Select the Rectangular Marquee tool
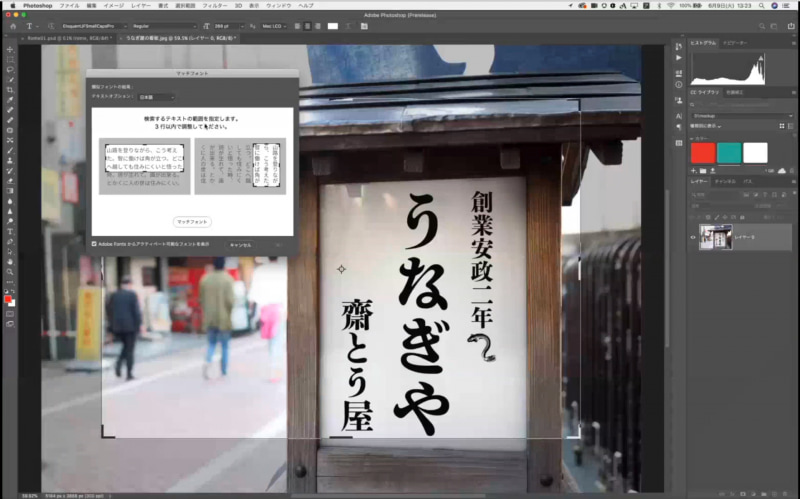Image resolution: width=800 pixels, height=499 pixels. click(10, 60)
